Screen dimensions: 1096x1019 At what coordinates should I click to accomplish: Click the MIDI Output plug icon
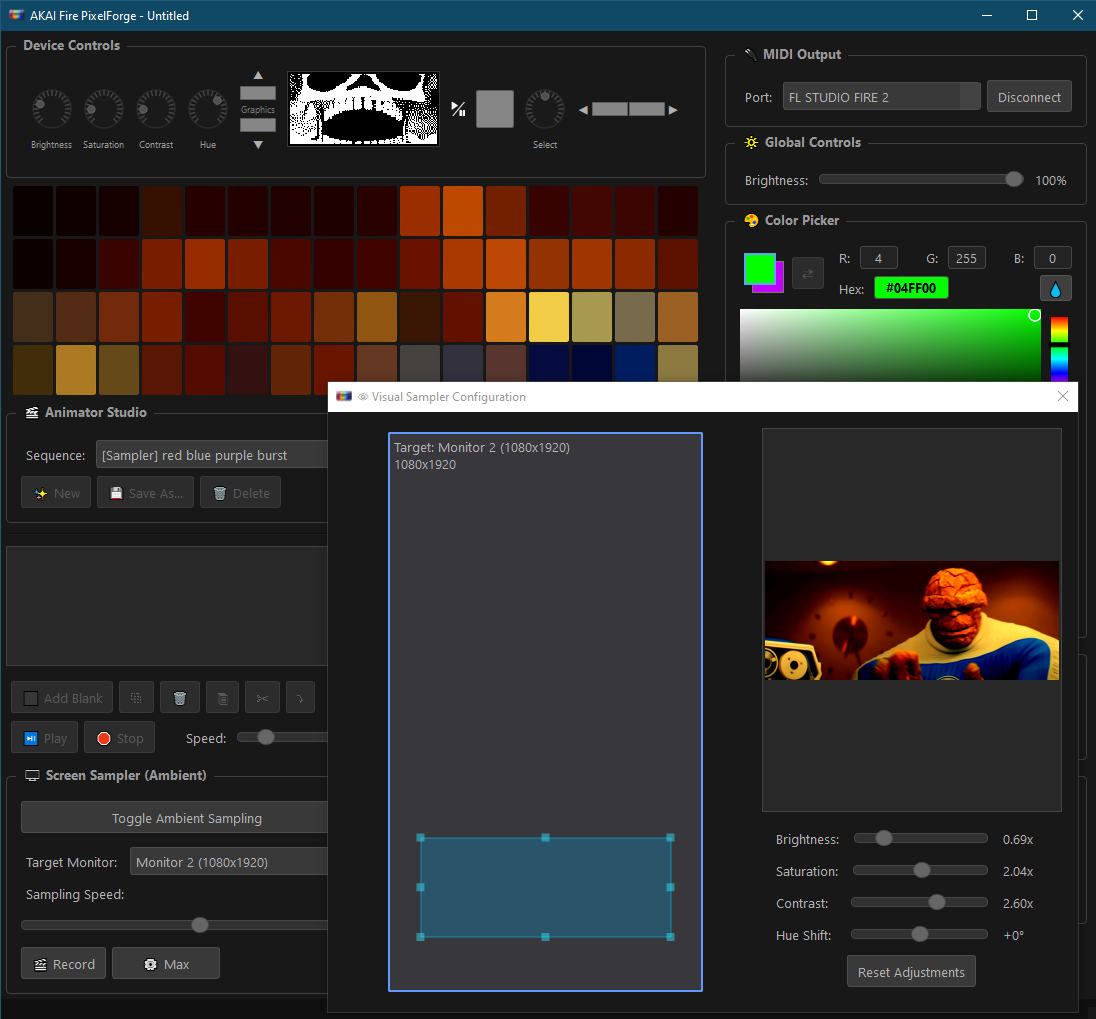point(751,55)
